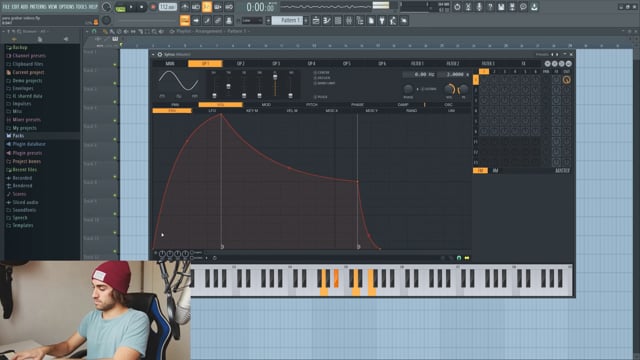Open the channel rack icon
The width and height of the screenshot is (640, 360).
[x=338, y=20]
